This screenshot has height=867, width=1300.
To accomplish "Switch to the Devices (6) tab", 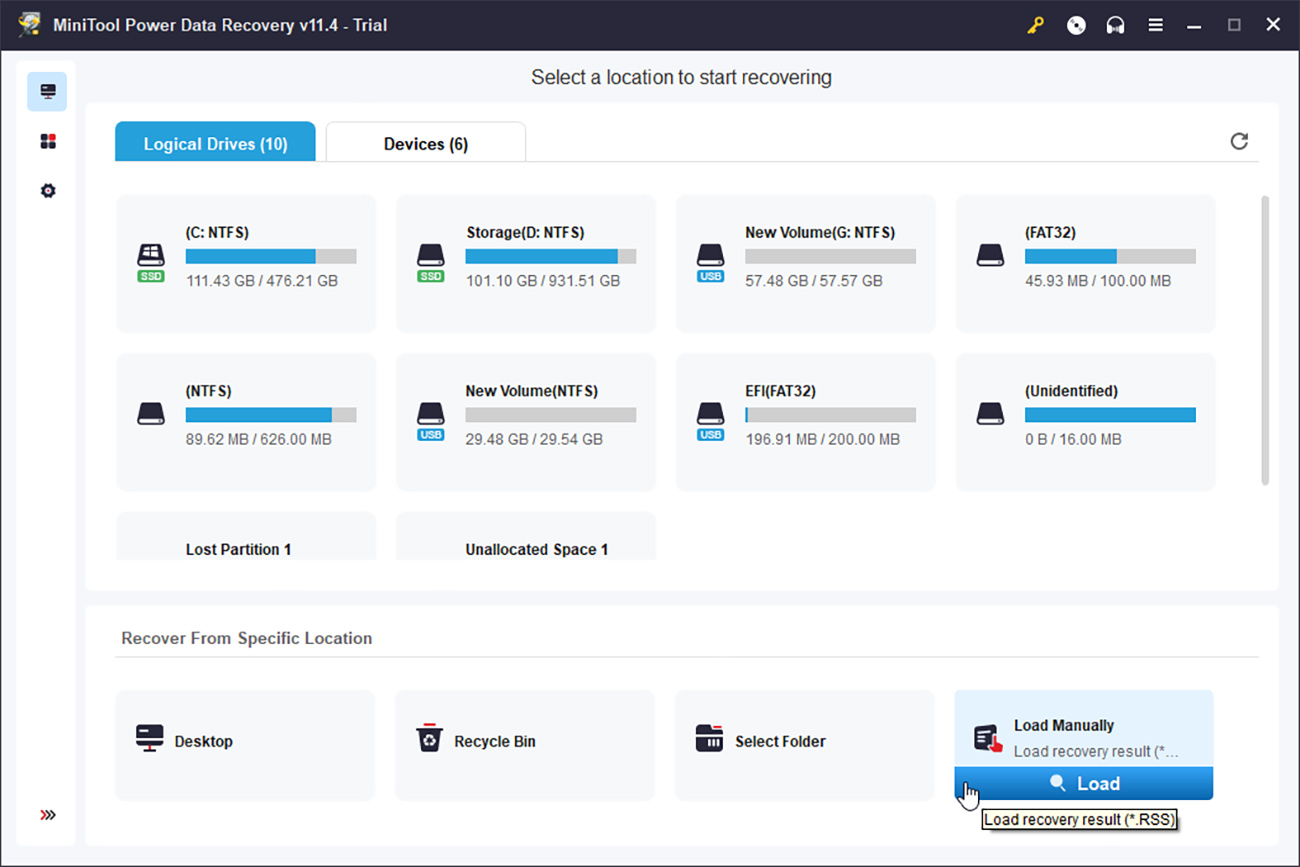I will [425, 143].
